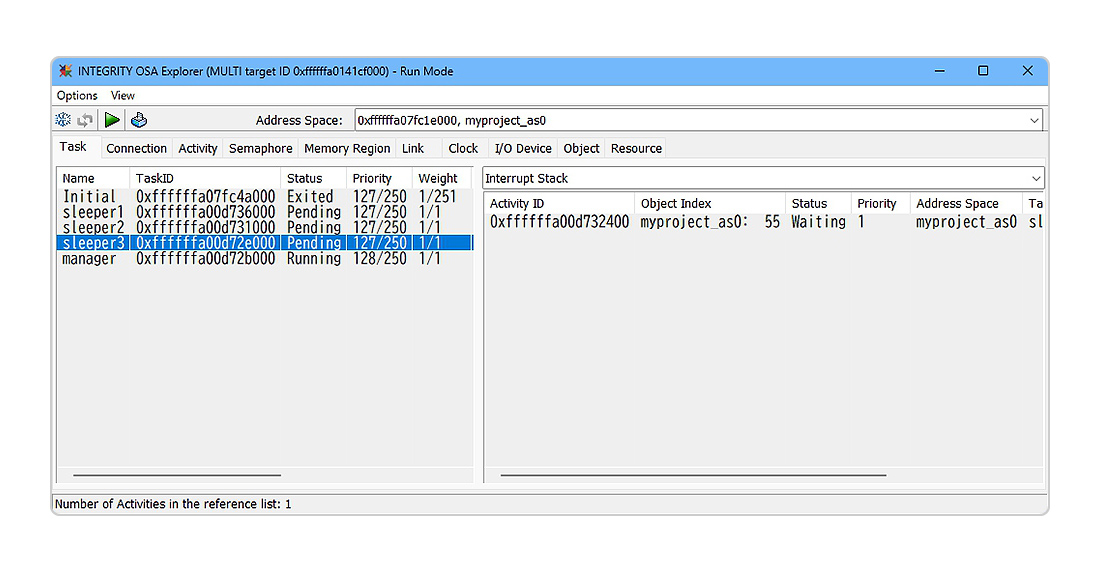Select the sleeper3 task row

[x=264, y=243]
